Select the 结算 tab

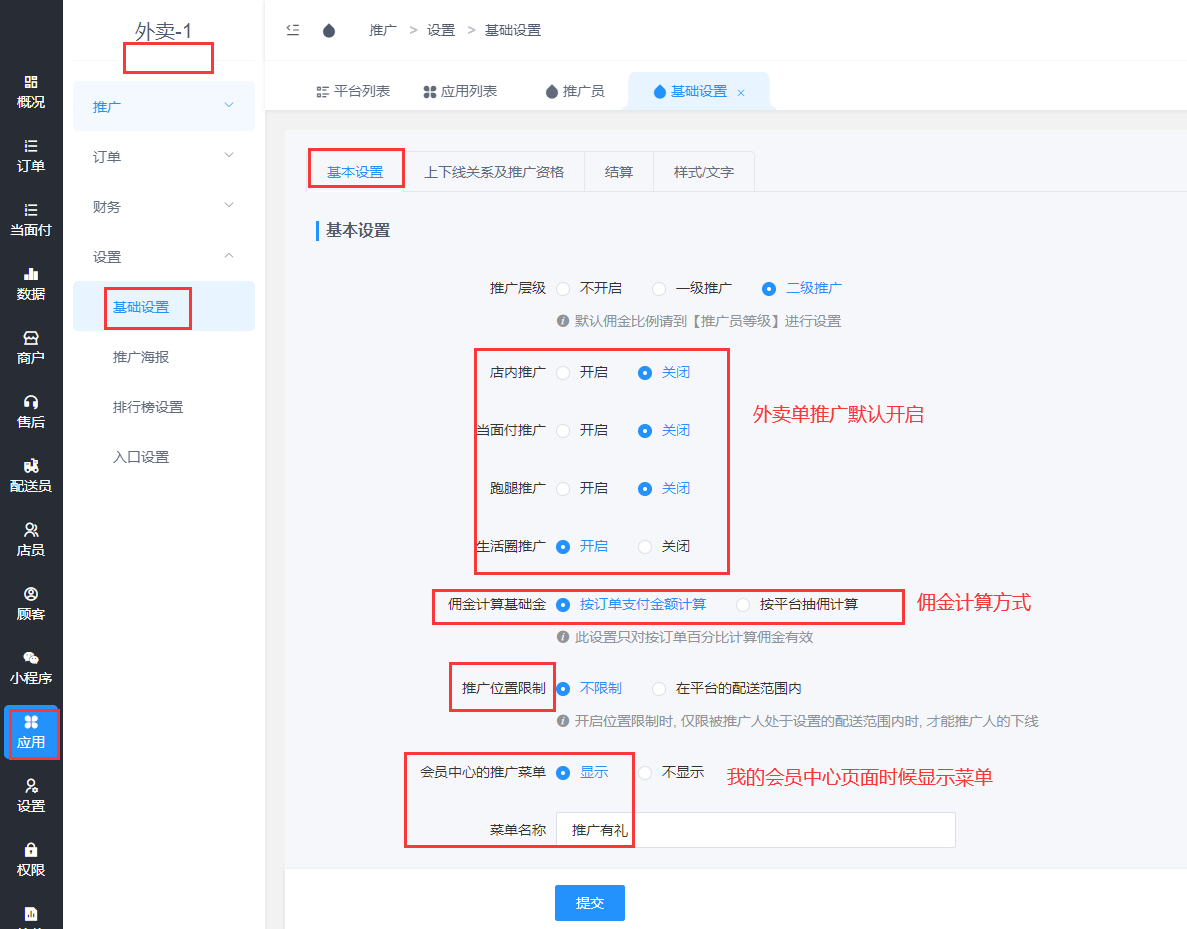pyautogui.click(x=618, y=172)
